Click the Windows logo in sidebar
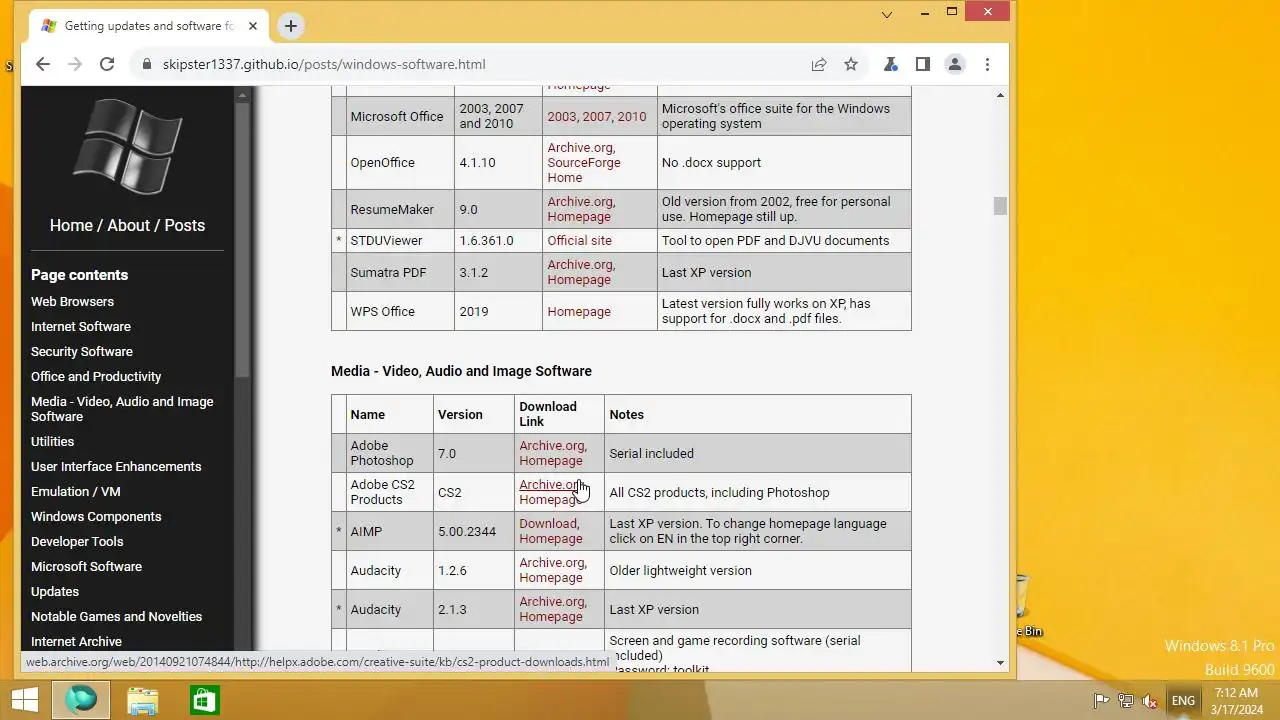The width and height of the screenshot is (1280, 720). (x=128, y=147)
